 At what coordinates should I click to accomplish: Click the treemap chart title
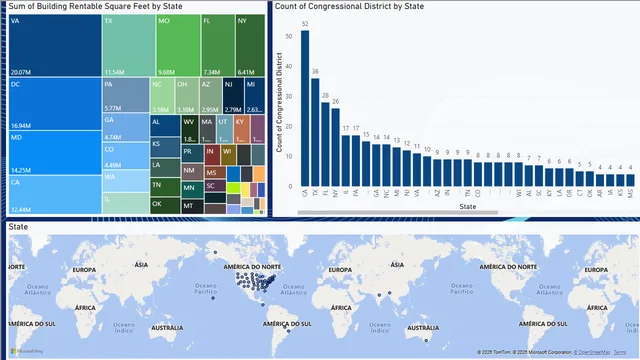(x=96, y=6)
